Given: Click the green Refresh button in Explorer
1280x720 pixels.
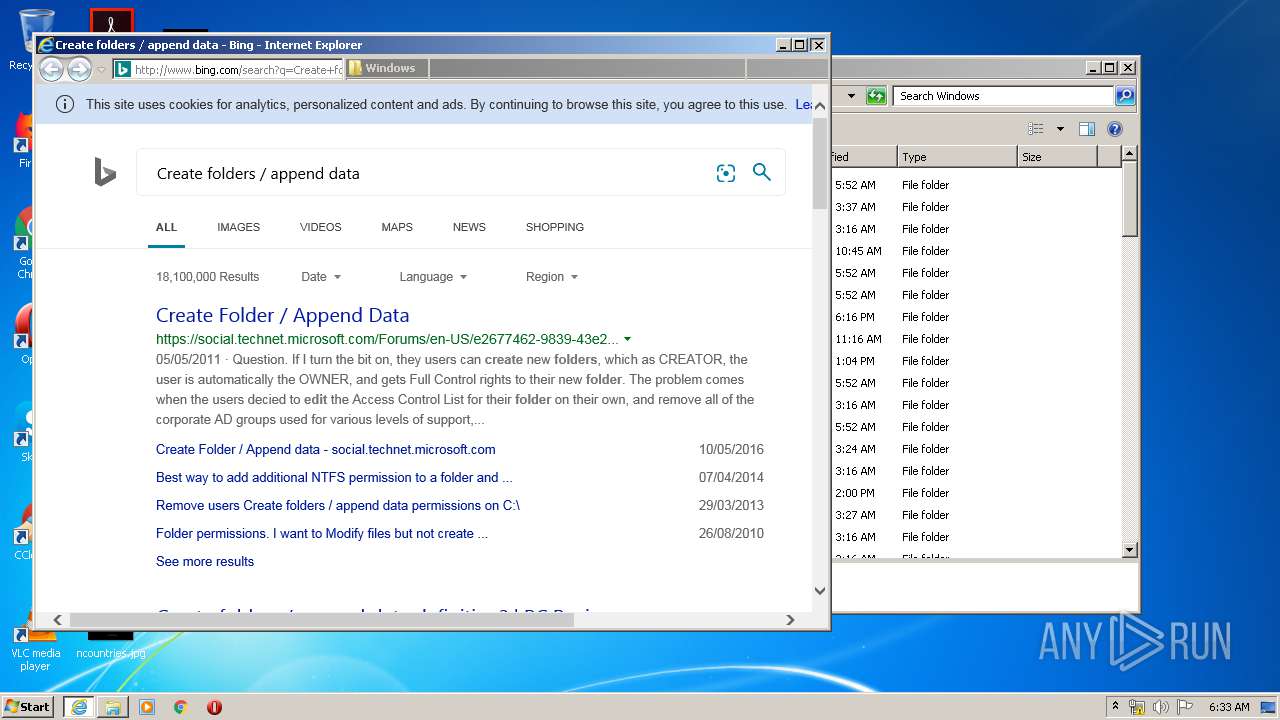Looking at the screenshot, I should click(876, 96).
